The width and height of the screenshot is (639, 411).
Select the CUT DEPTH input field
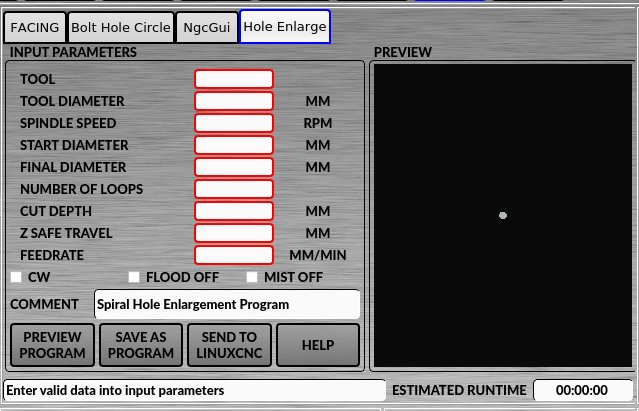234,211
